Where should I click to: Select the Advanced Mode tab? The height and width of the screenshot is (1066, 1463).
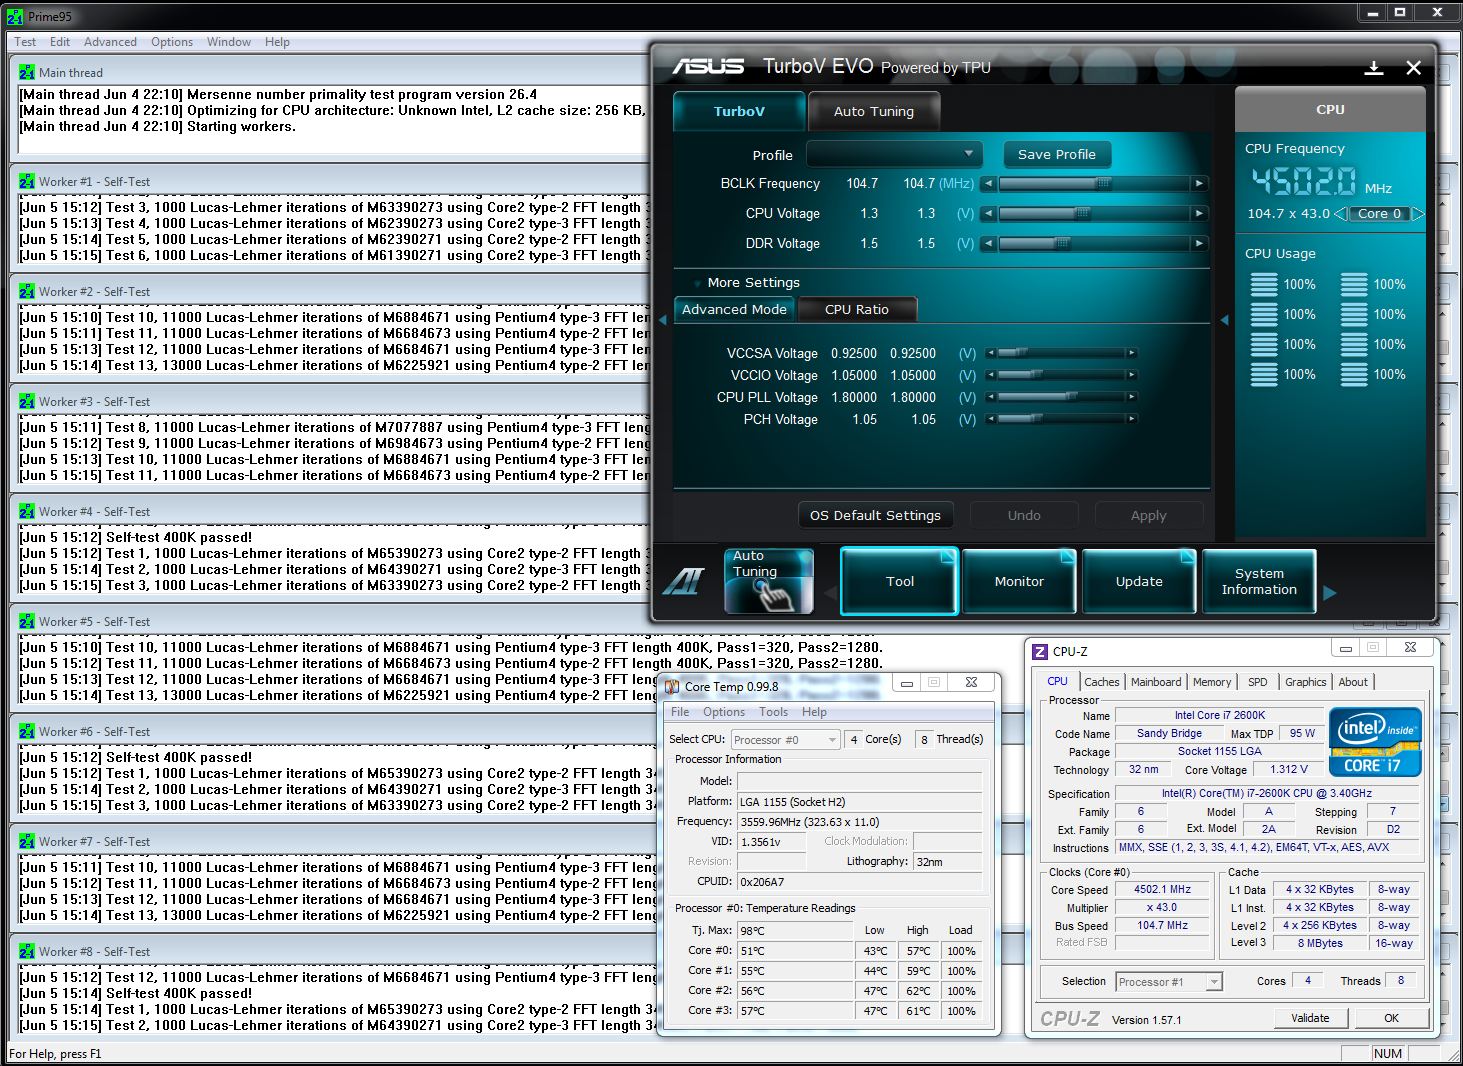click(x=734, y=309)
